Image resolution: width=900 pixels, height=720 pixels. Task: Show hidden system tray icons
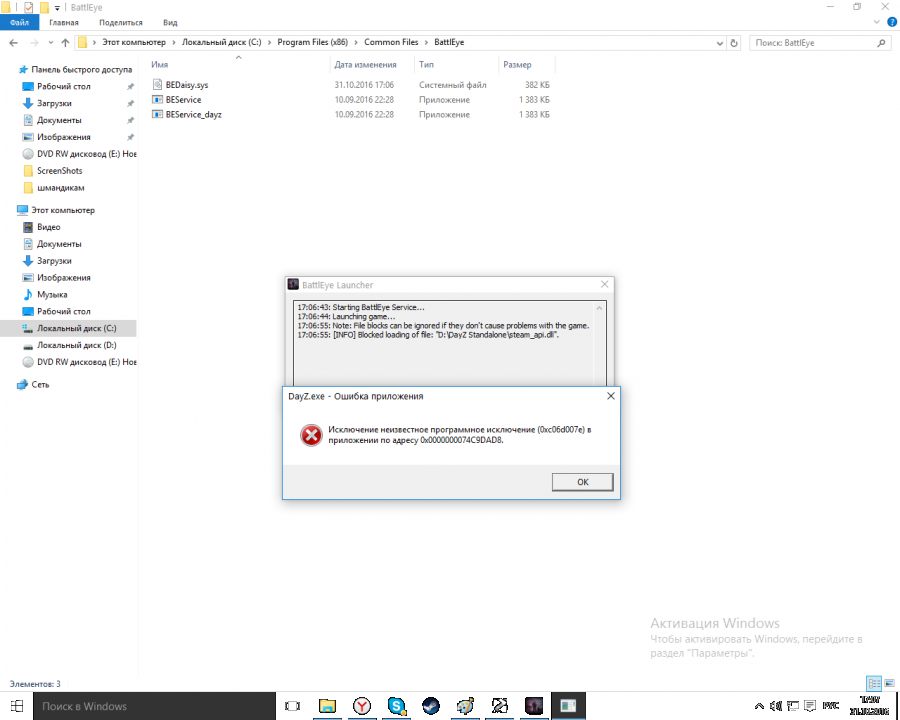[x=759, y=706]
